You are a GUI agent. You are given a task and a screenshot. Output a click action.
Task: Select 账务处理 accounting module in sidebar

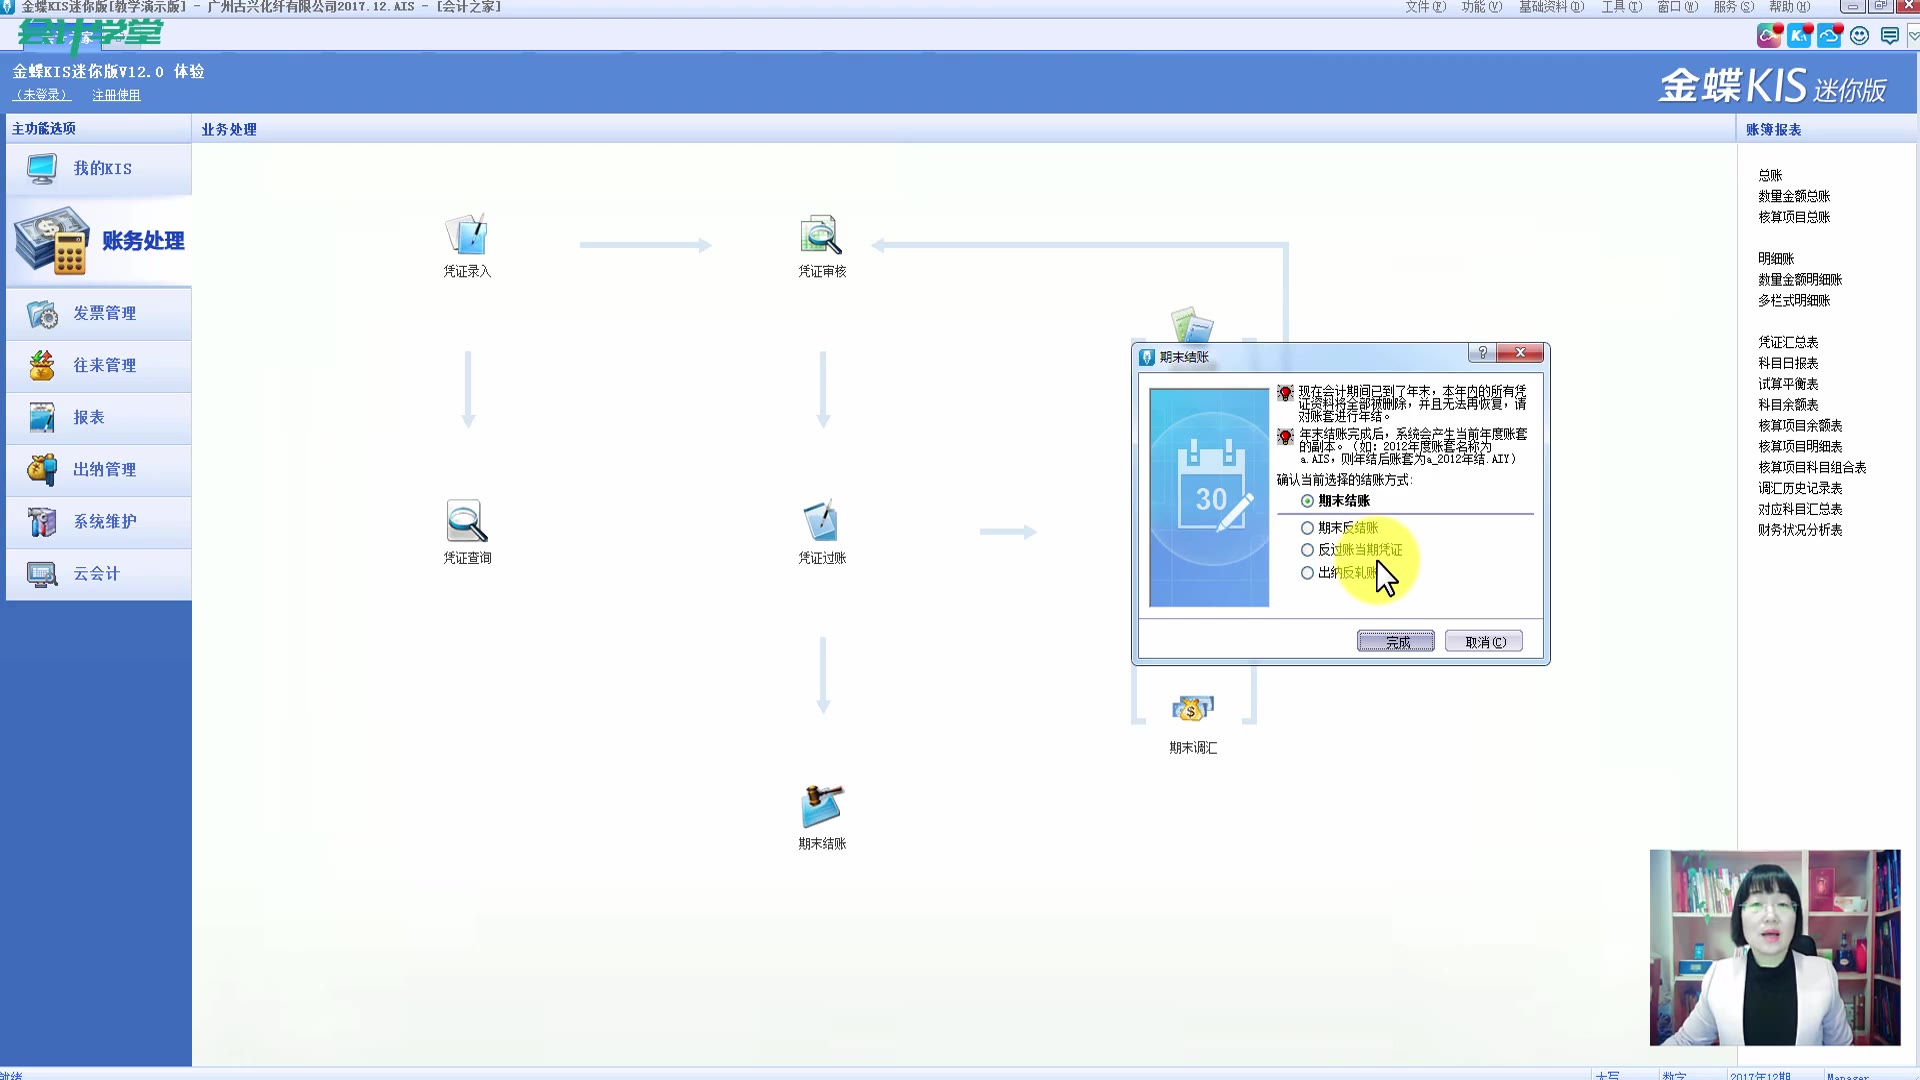coord(99,241)
